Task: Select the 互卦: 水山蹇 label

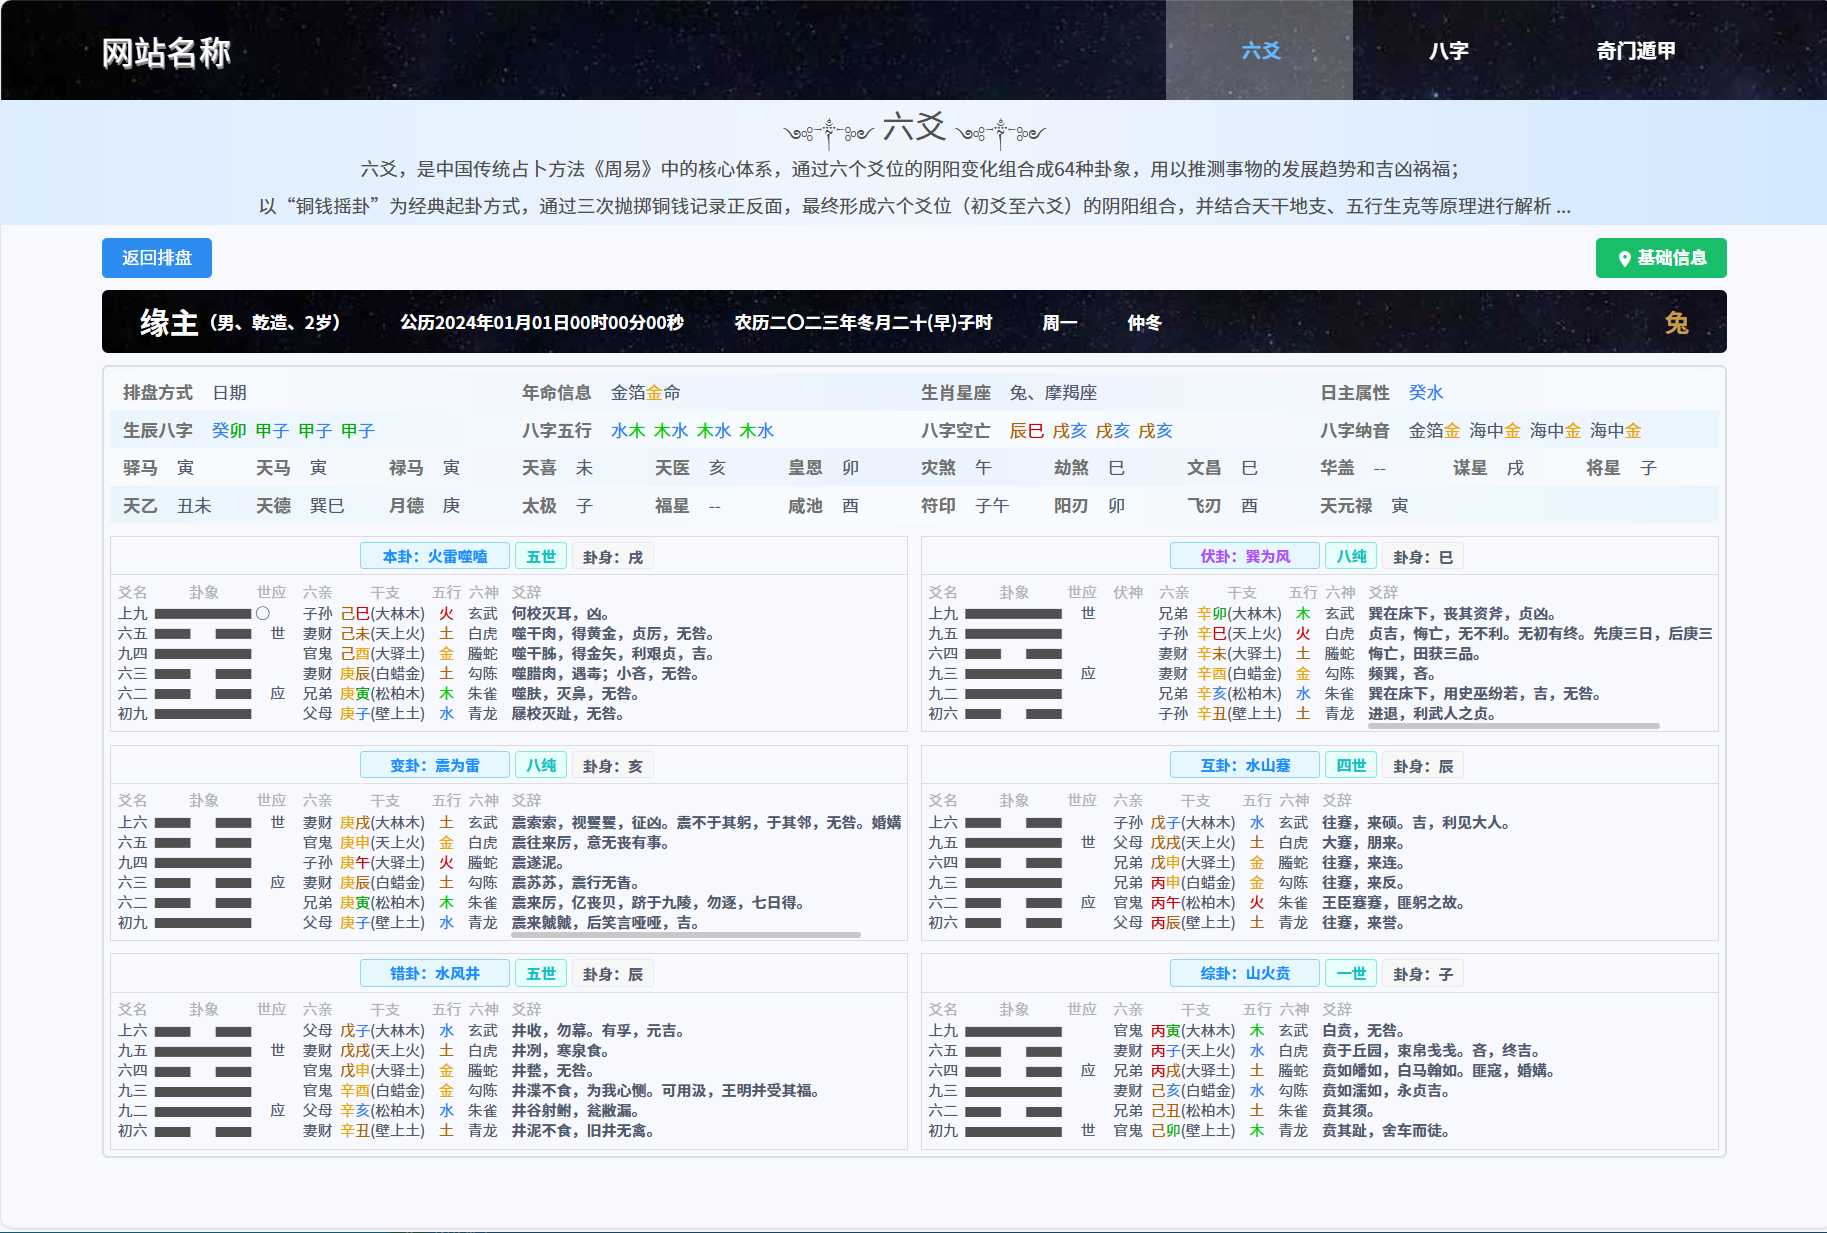Action: [1245, 765]
